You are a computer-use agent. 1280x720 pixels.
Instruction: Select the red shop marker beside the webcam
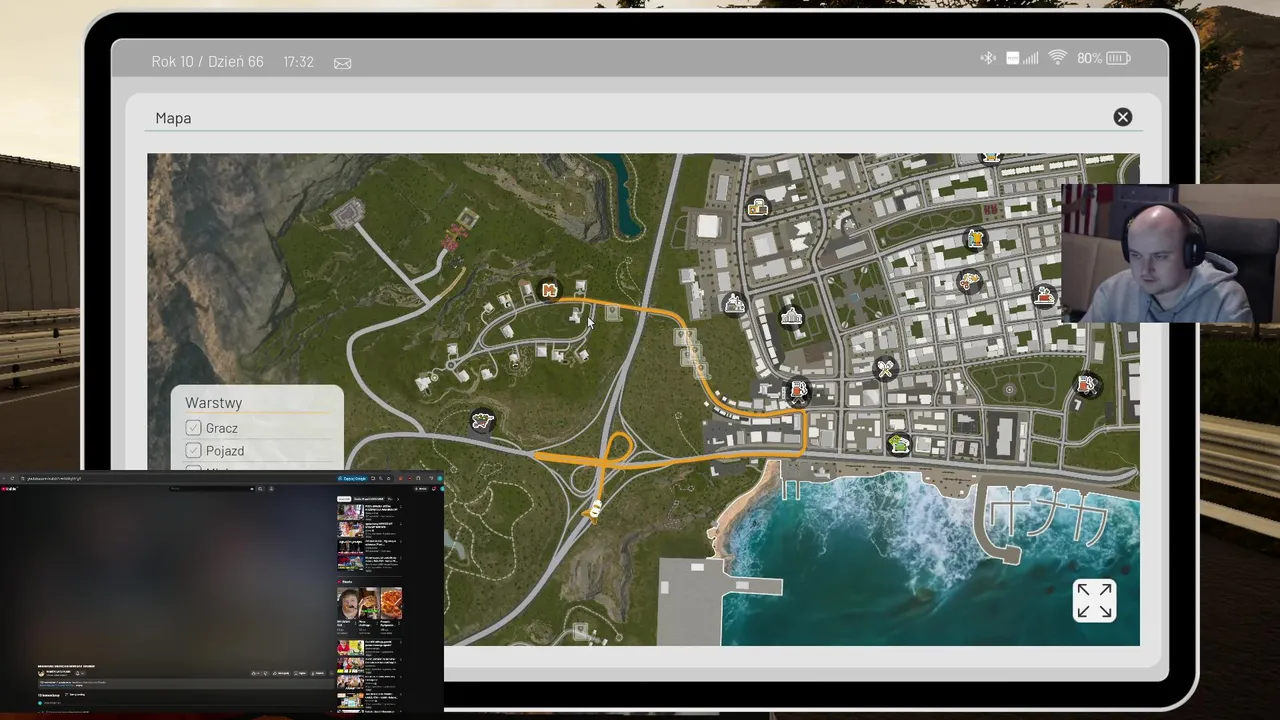pos(1045,296)
